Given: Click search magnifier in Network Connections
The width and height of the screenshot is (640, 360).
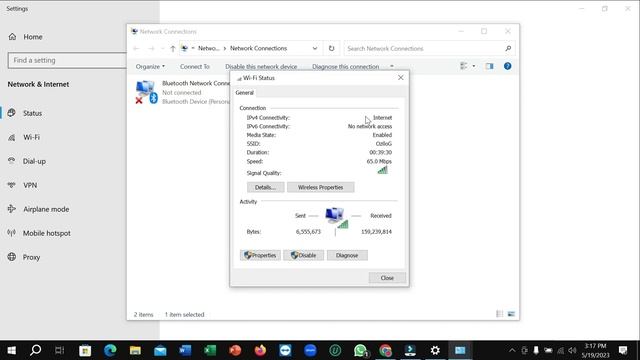Looking at the screenshot, I should point(508,49).
